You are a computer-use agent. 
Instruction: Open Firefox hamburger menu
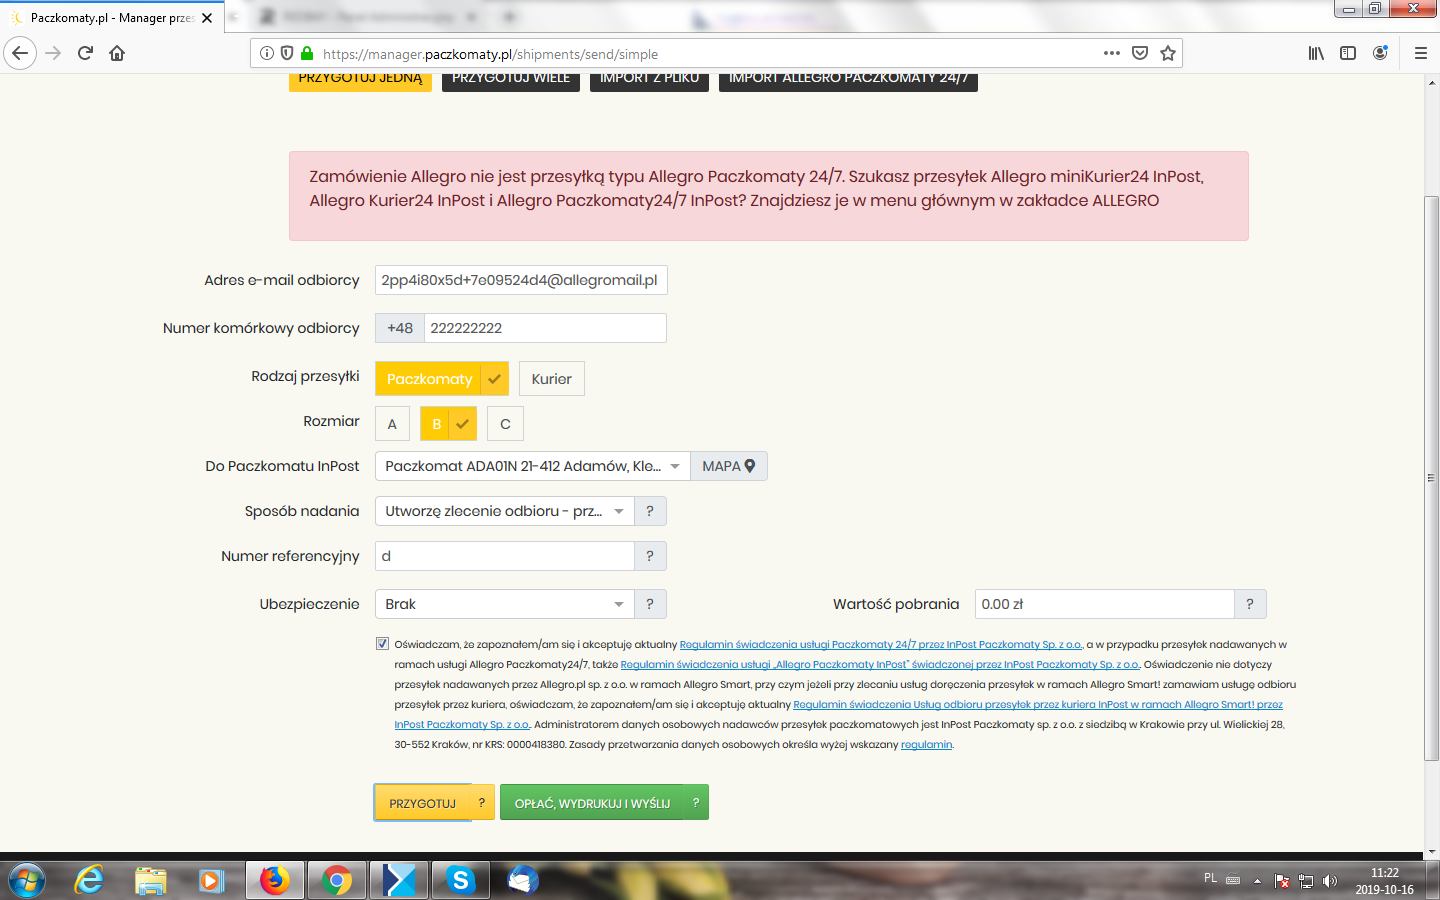[x=1420, y=54]
